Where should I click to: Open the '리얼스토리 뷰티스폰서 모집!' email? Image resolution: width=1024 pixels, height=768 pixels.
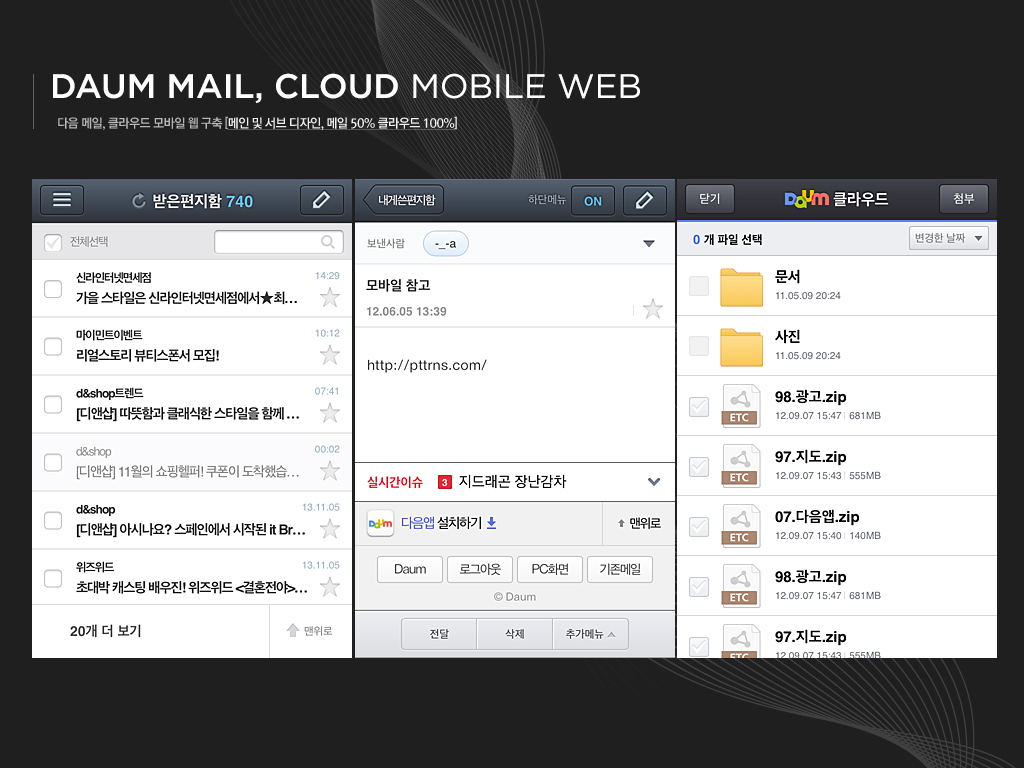tap(148, 355)
